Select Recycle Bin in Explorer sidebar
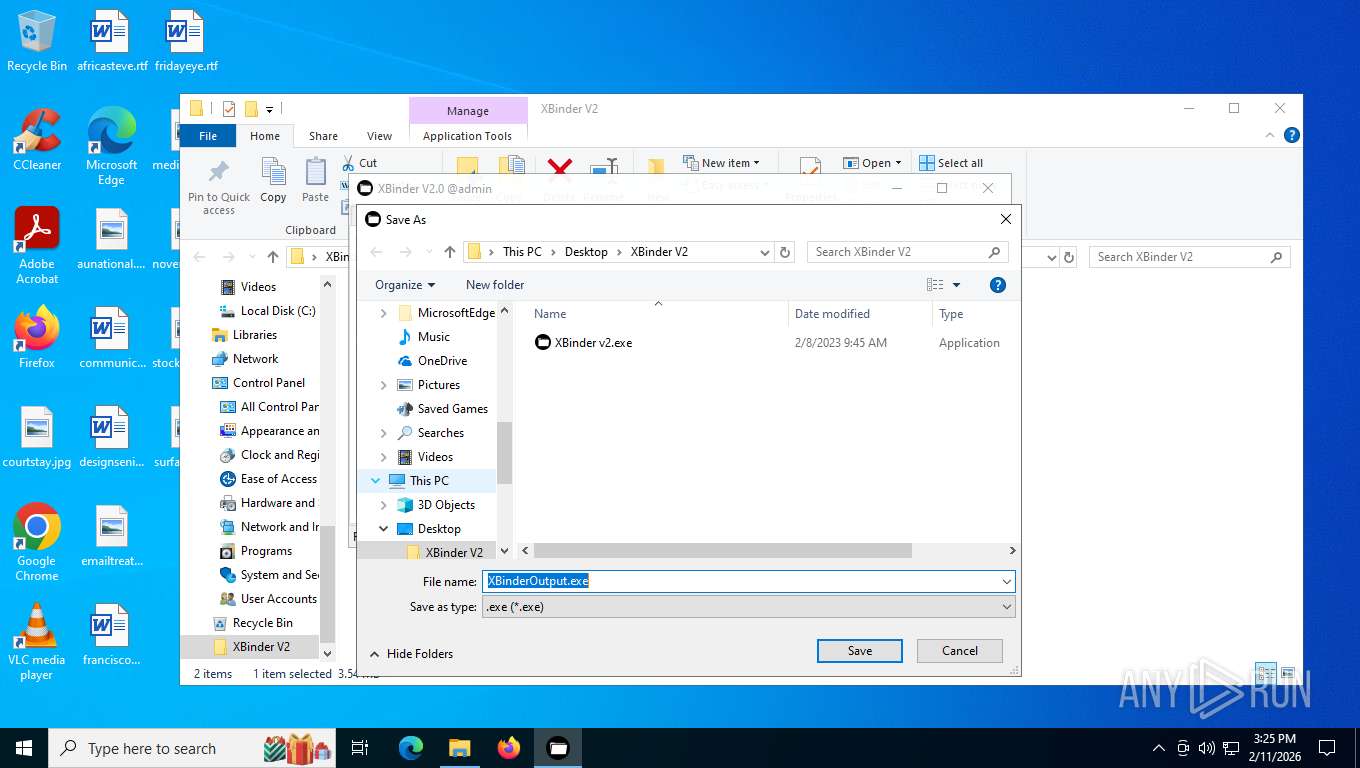The width and height of the screenshot is (1360, 768). click(252, 623)
